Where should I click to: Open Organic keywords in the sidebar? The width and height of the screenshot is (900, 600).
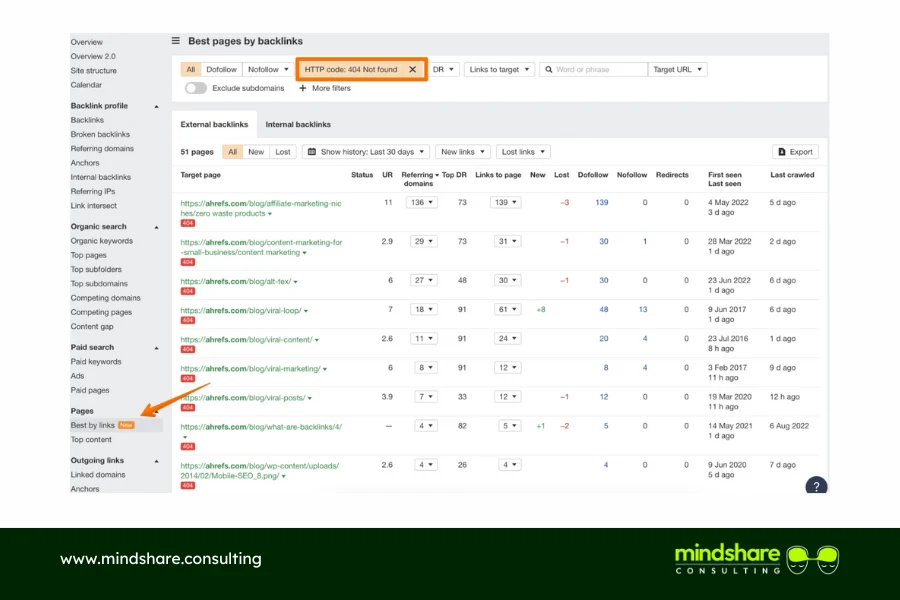[102, 241]
